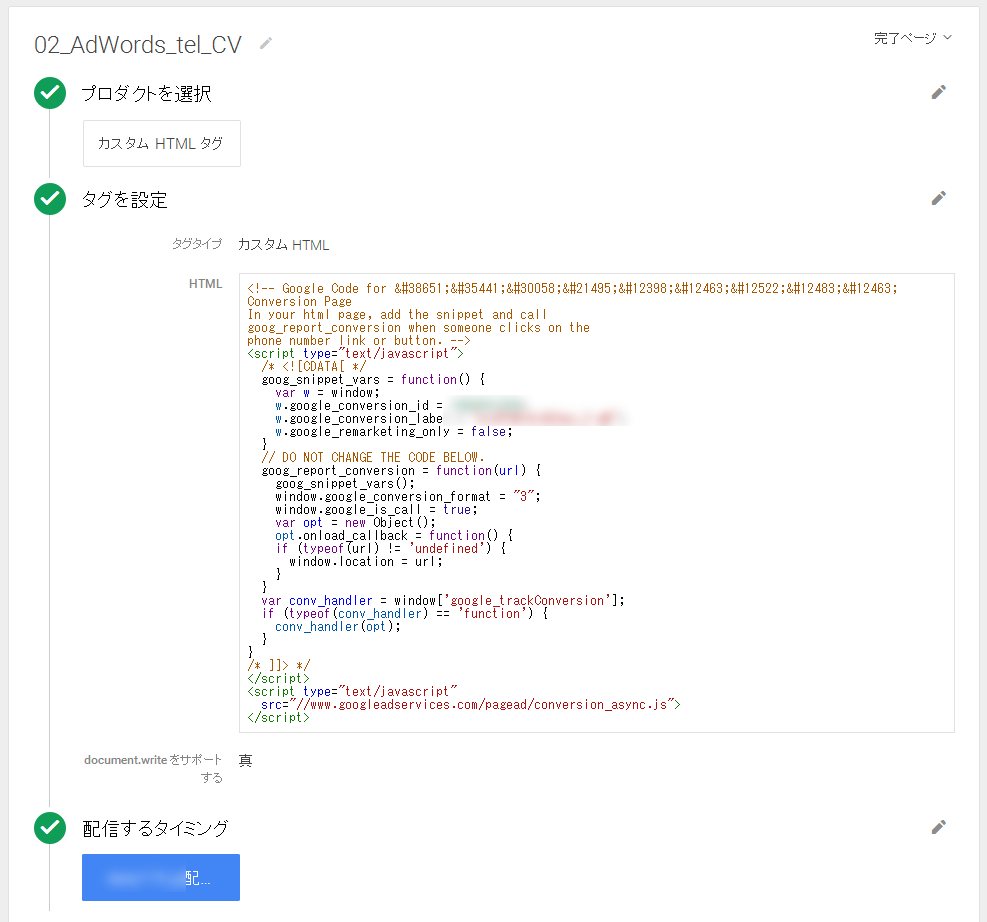Click the line window.location = url;
The width and height of the screenshot is (987, 922).
(366, 561)
